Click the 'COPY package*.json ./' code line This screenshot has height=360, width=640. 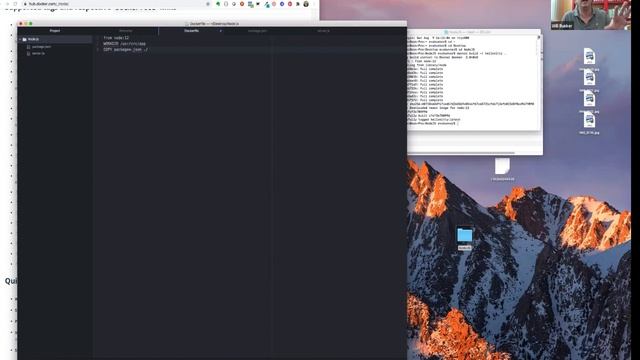[x=126, y=49]
